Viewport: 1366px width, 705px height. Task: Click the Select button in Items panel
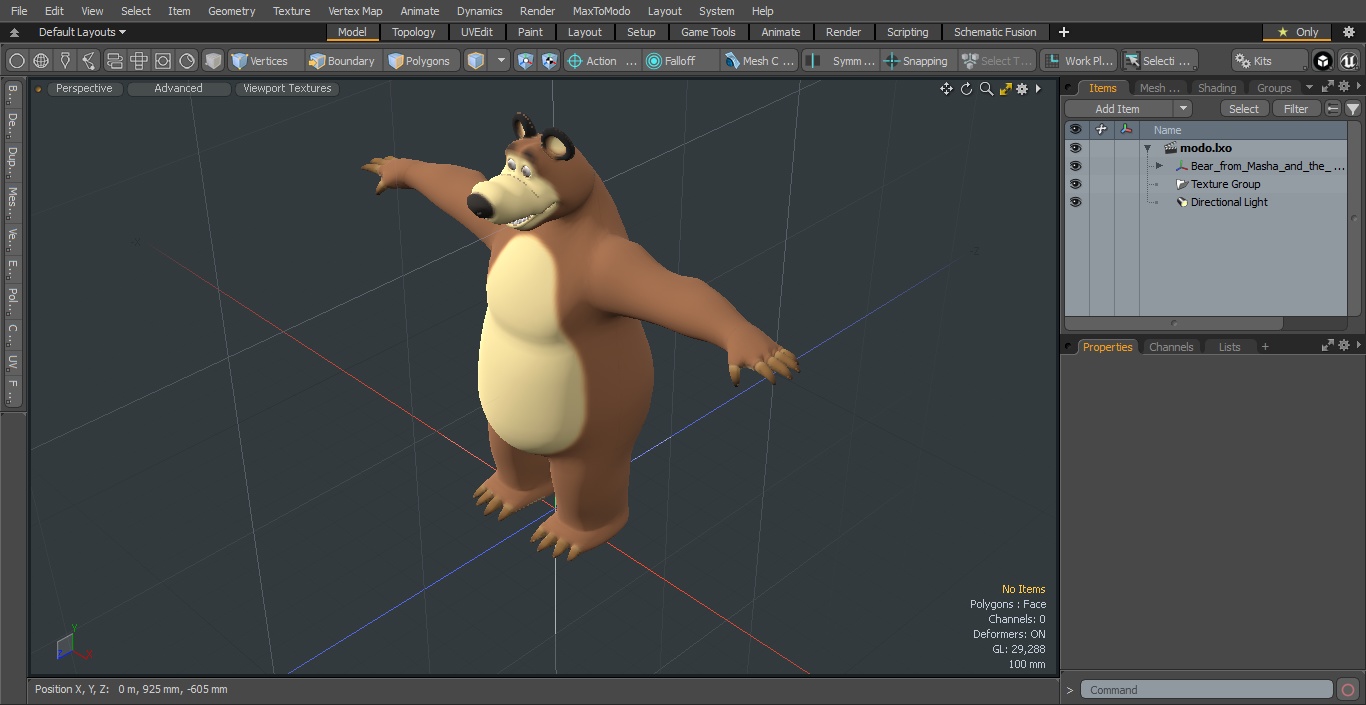[x=1244, y=109]
